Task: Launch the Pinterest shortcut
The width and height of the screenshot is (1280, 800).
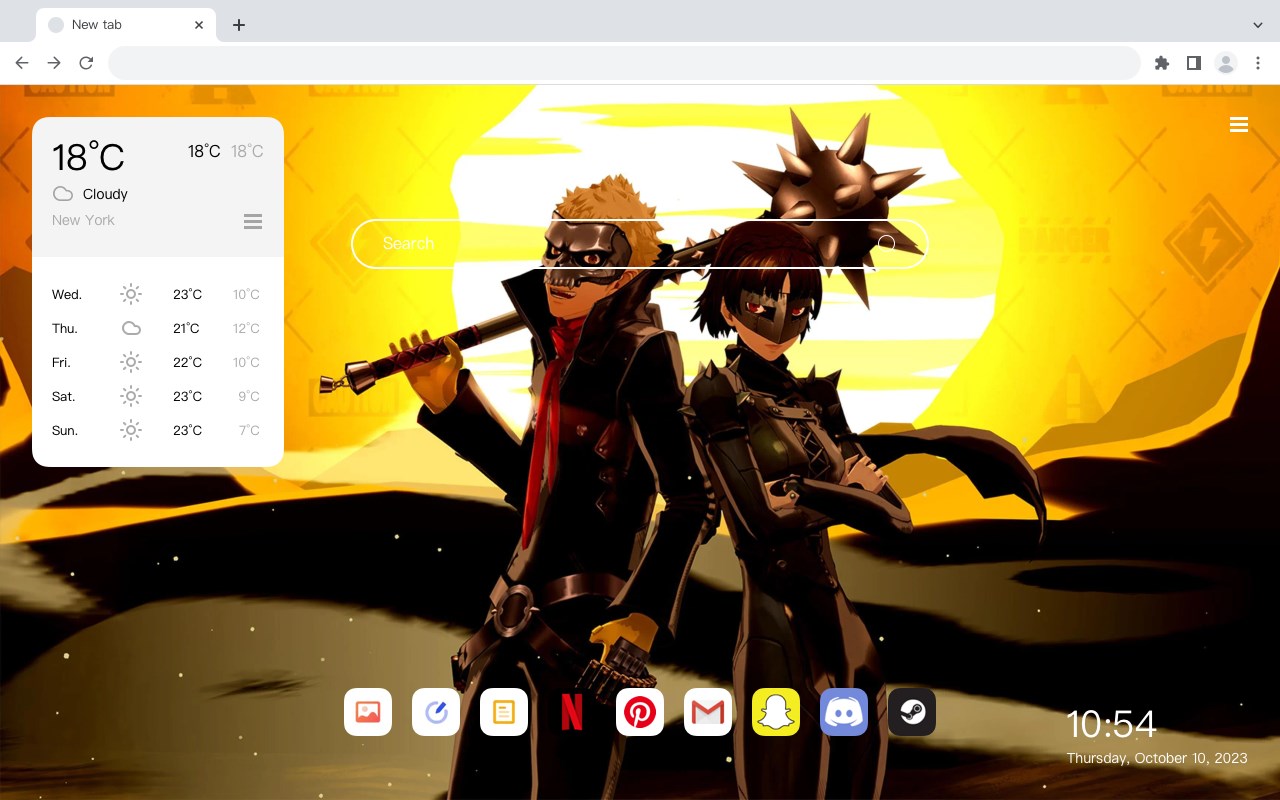Action: (640, 712)
